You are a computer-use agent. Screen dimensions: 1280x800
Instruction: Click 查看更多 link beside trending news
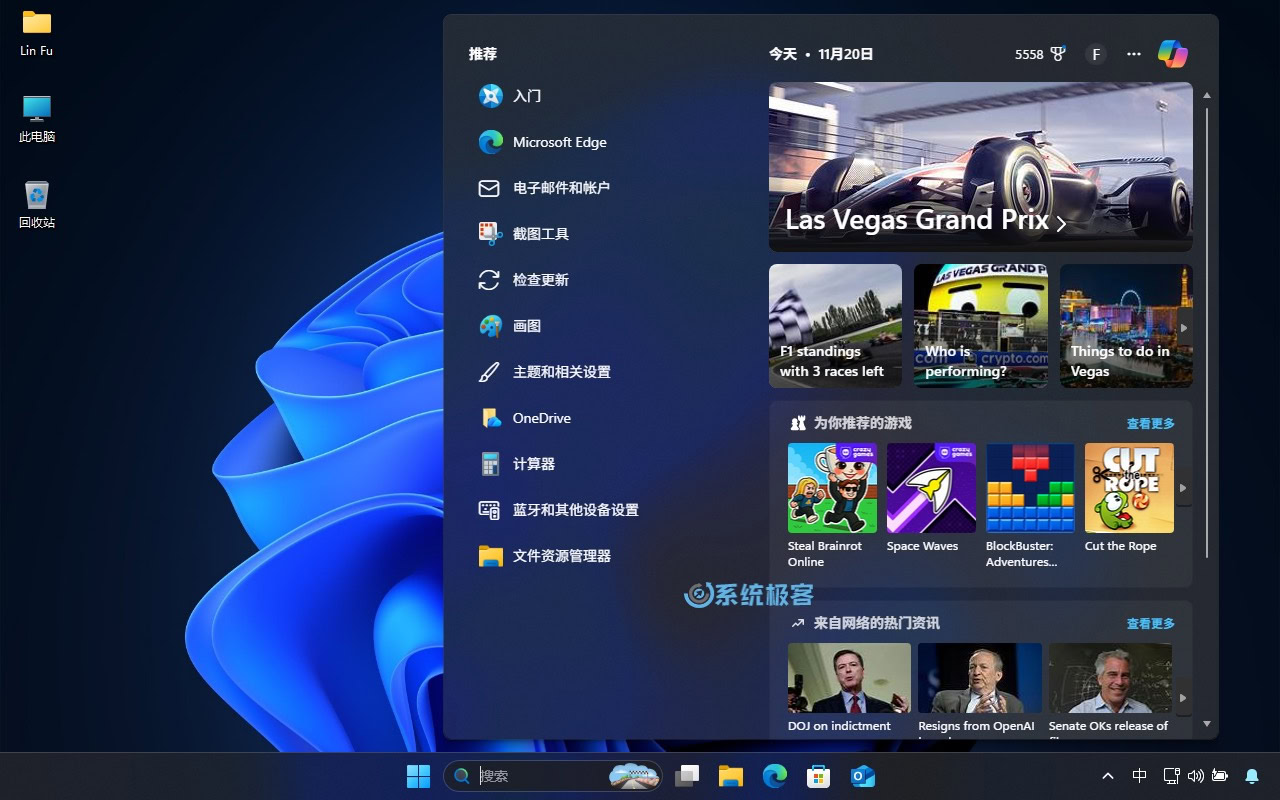pos(1150,623)
